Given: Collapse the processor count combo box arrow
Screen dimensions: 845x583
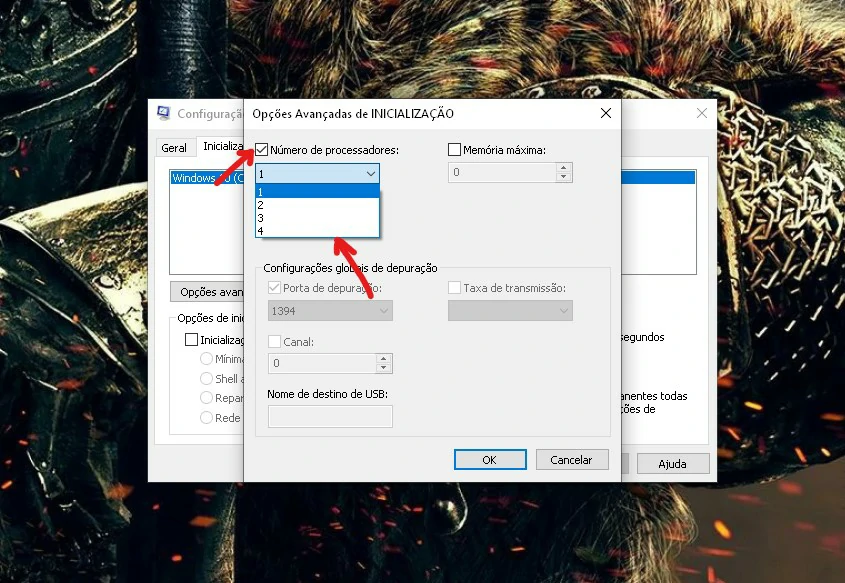Looking at the screenshot, I should click(x=371, y=174).
